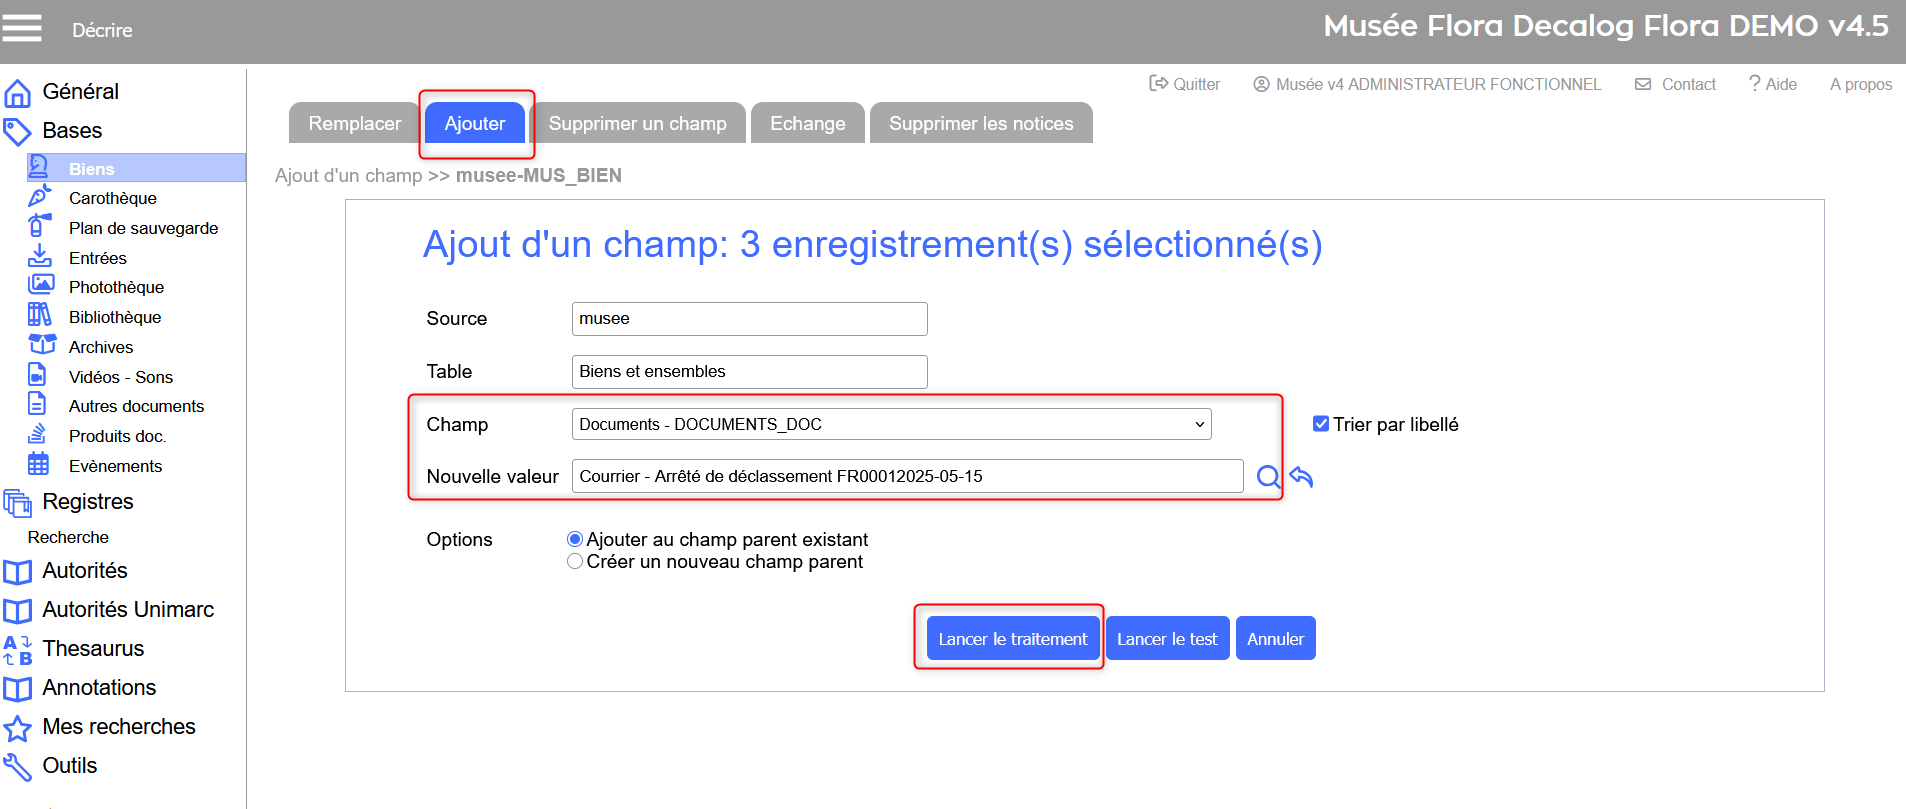Open Photothèque via its sidebar icon

tap(41, 286)
